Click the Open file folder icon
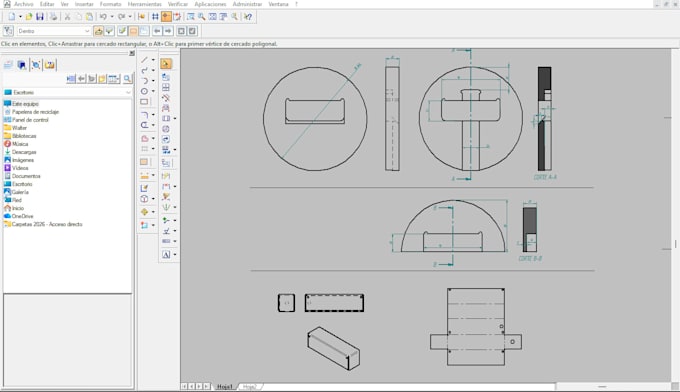The width and height of the screenshot is (680, 392). 29,16
